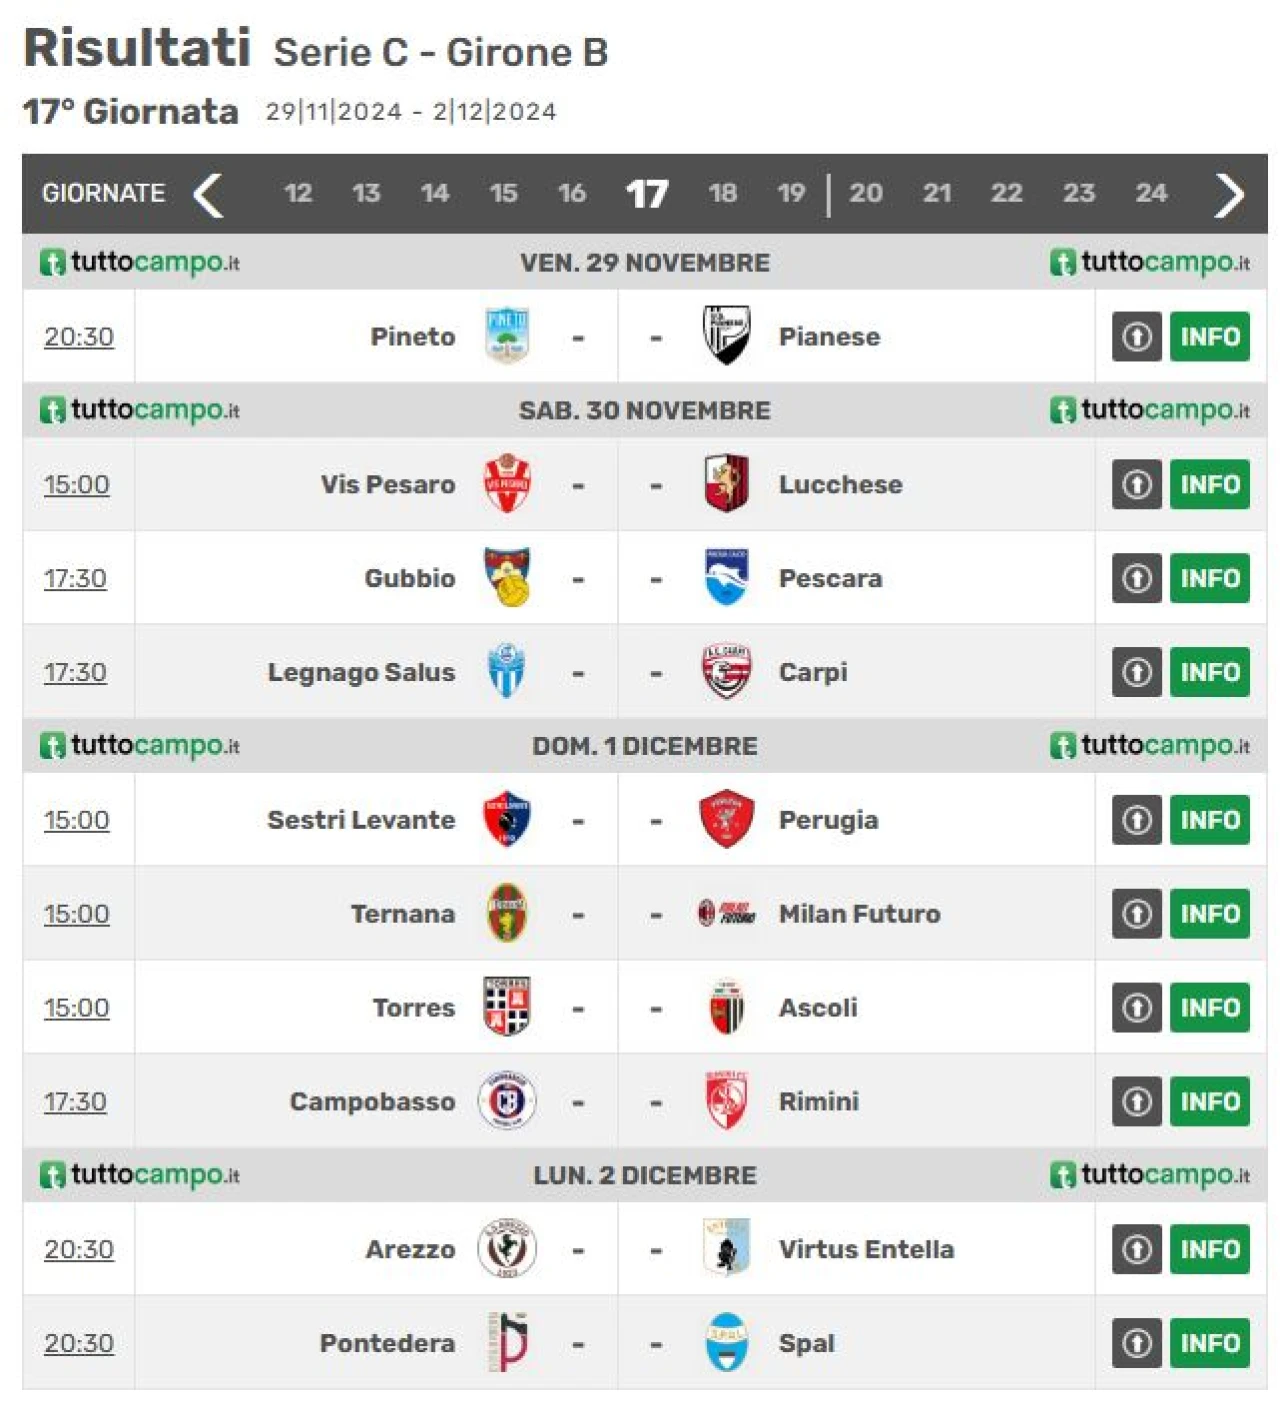Click the Milan Futuro logo

click(726, 914)
